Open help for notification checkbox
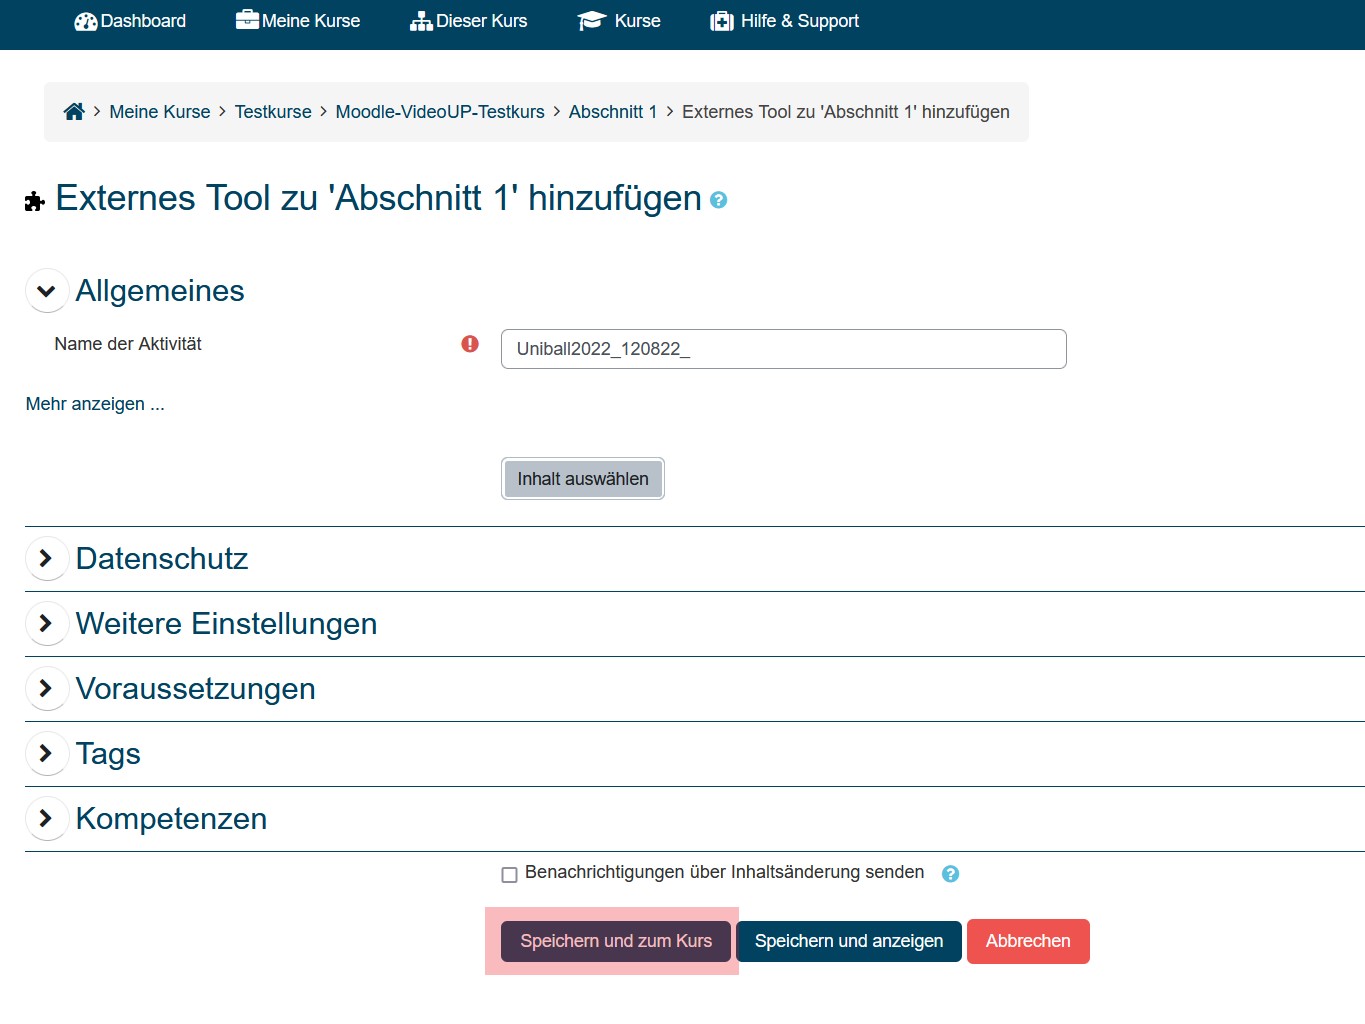The image size is (1365, 1024). click(950, 874)
